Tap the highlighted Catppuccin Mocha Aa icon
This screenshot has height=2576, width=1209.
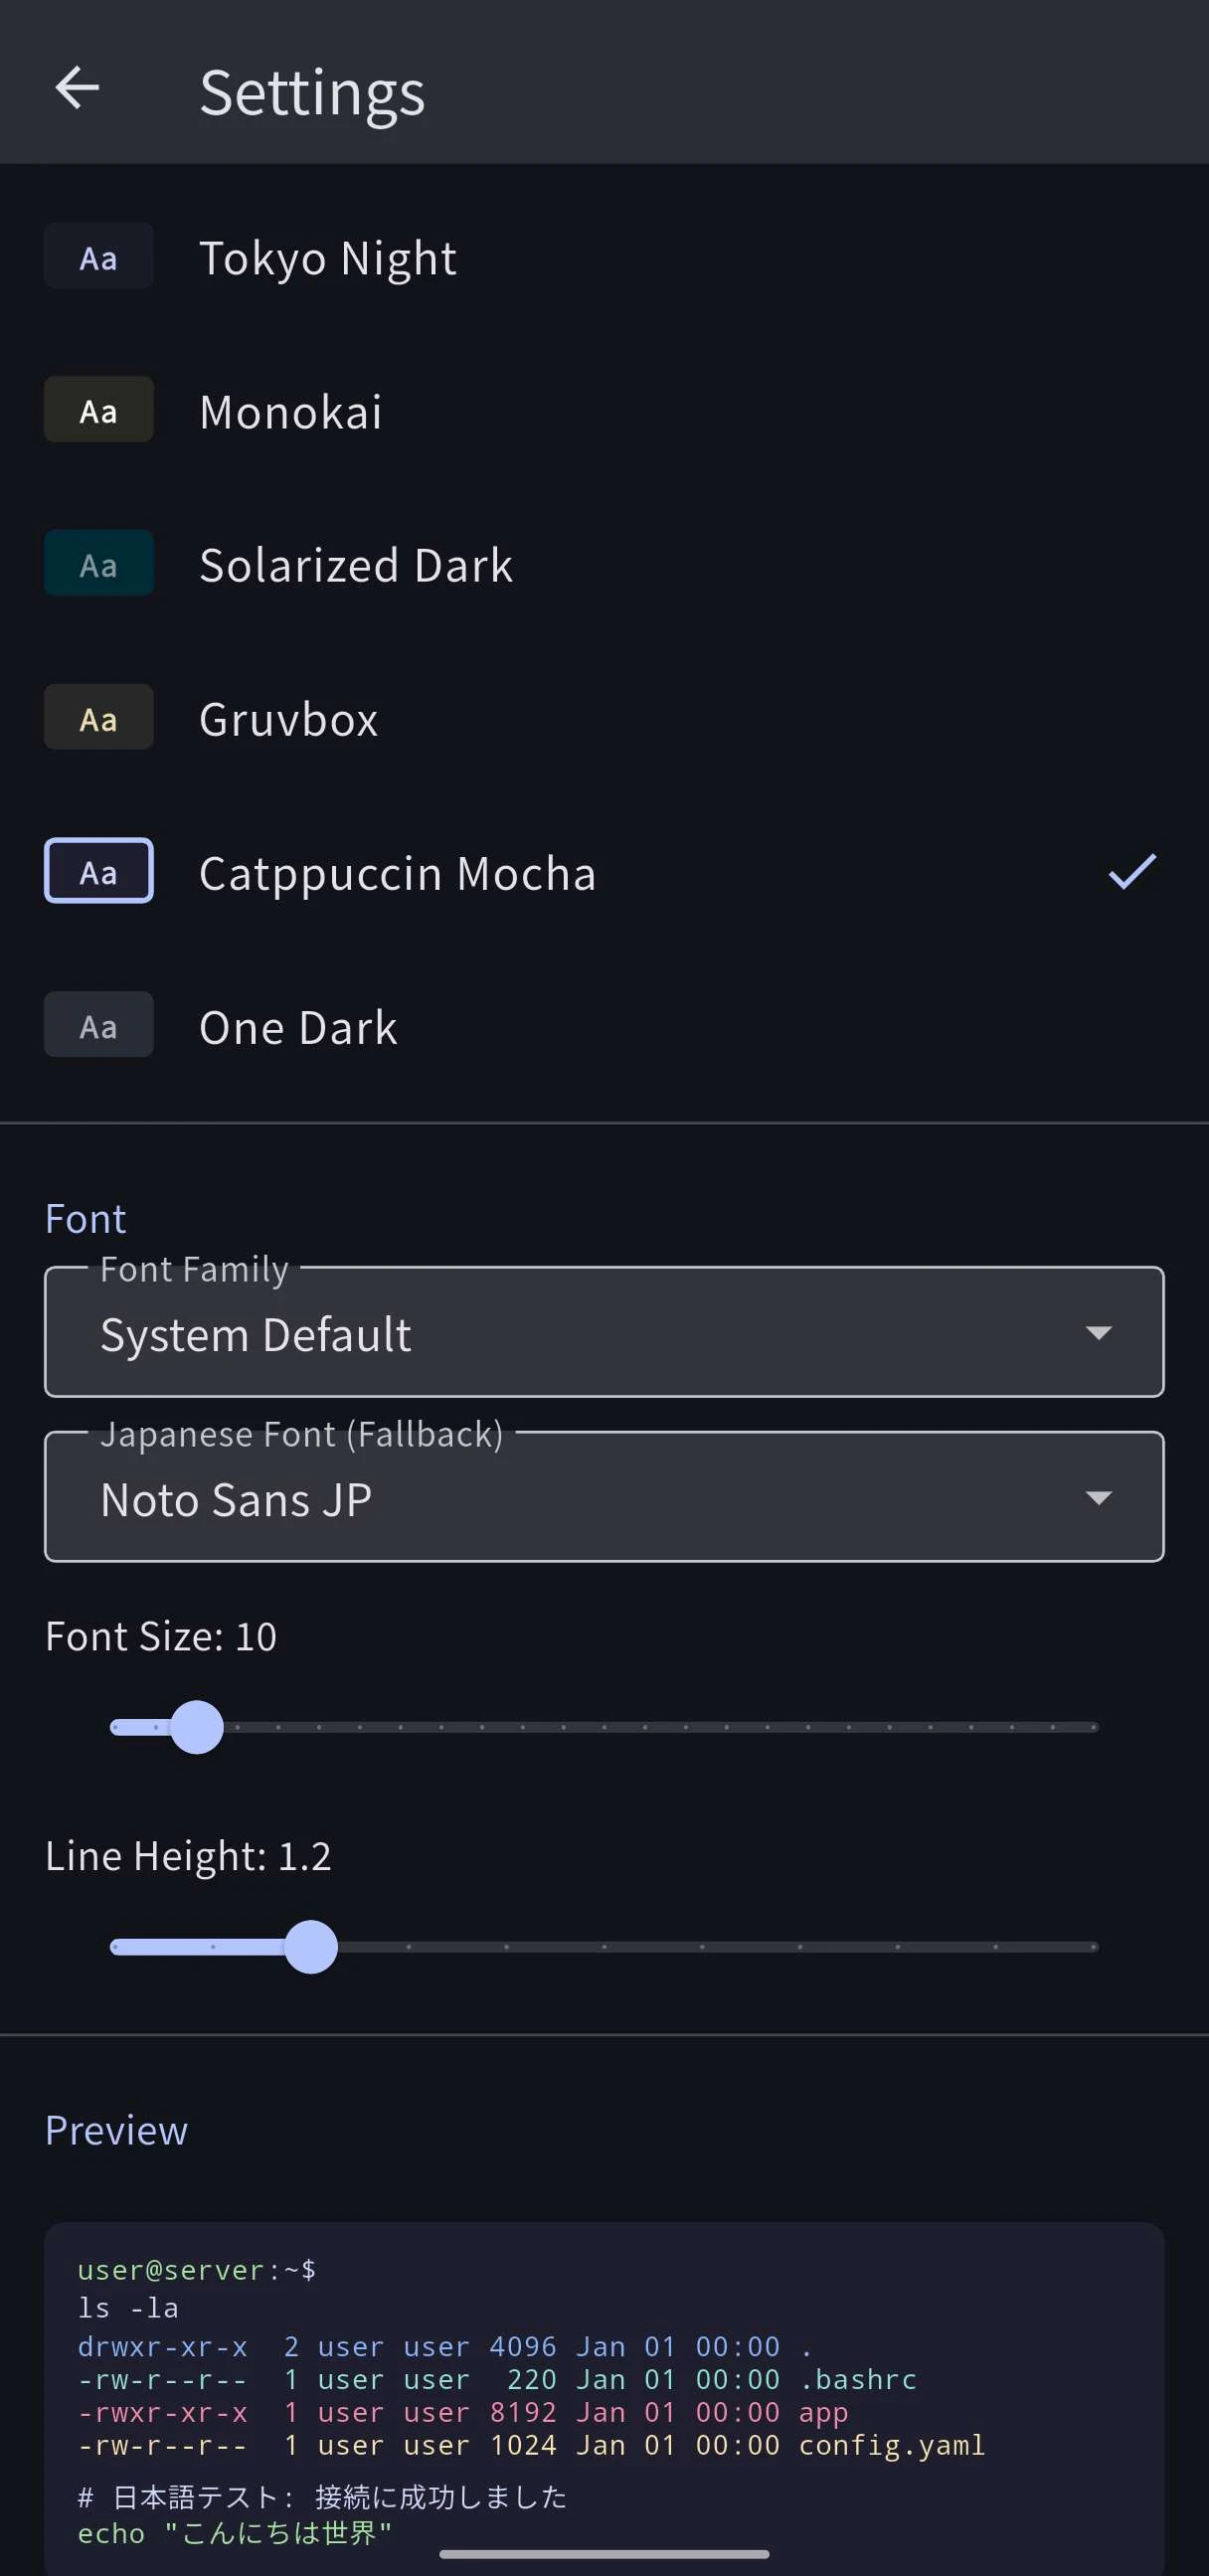98,871
